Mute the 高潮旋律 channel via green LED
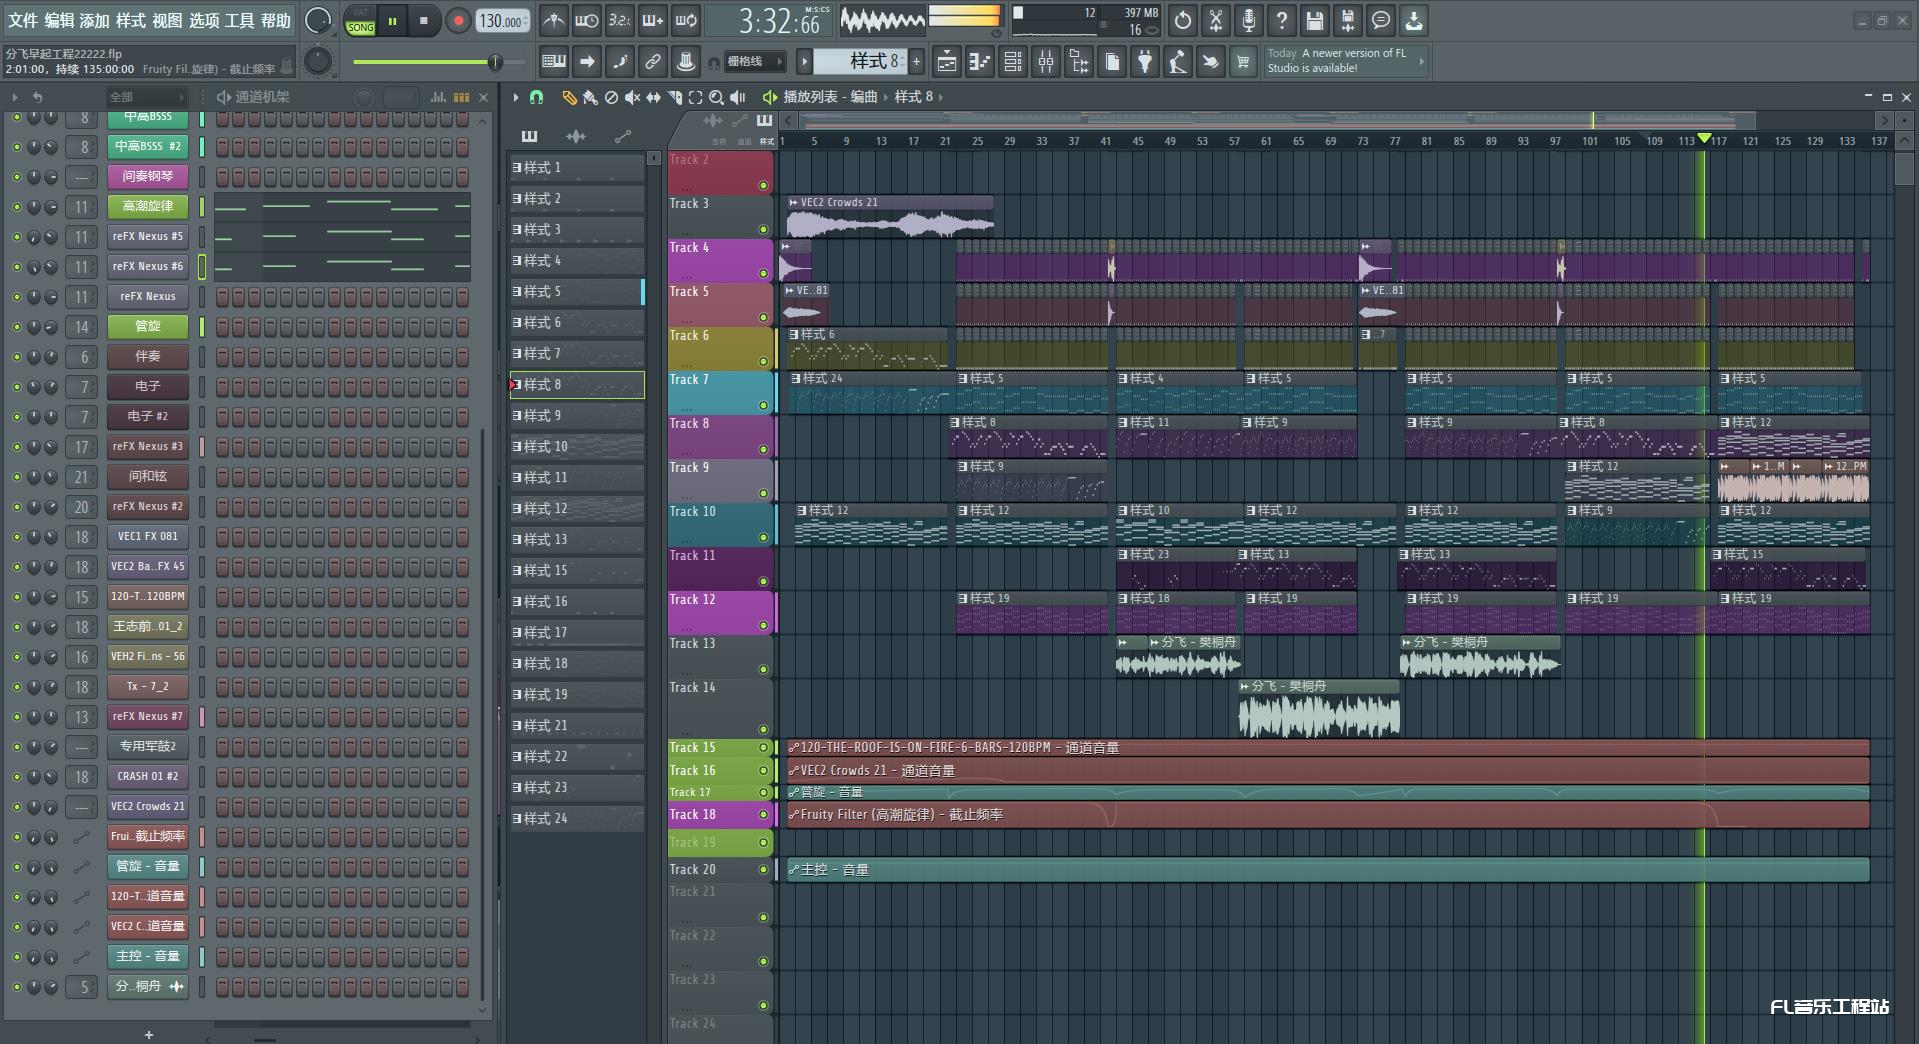 pos(16,207)
